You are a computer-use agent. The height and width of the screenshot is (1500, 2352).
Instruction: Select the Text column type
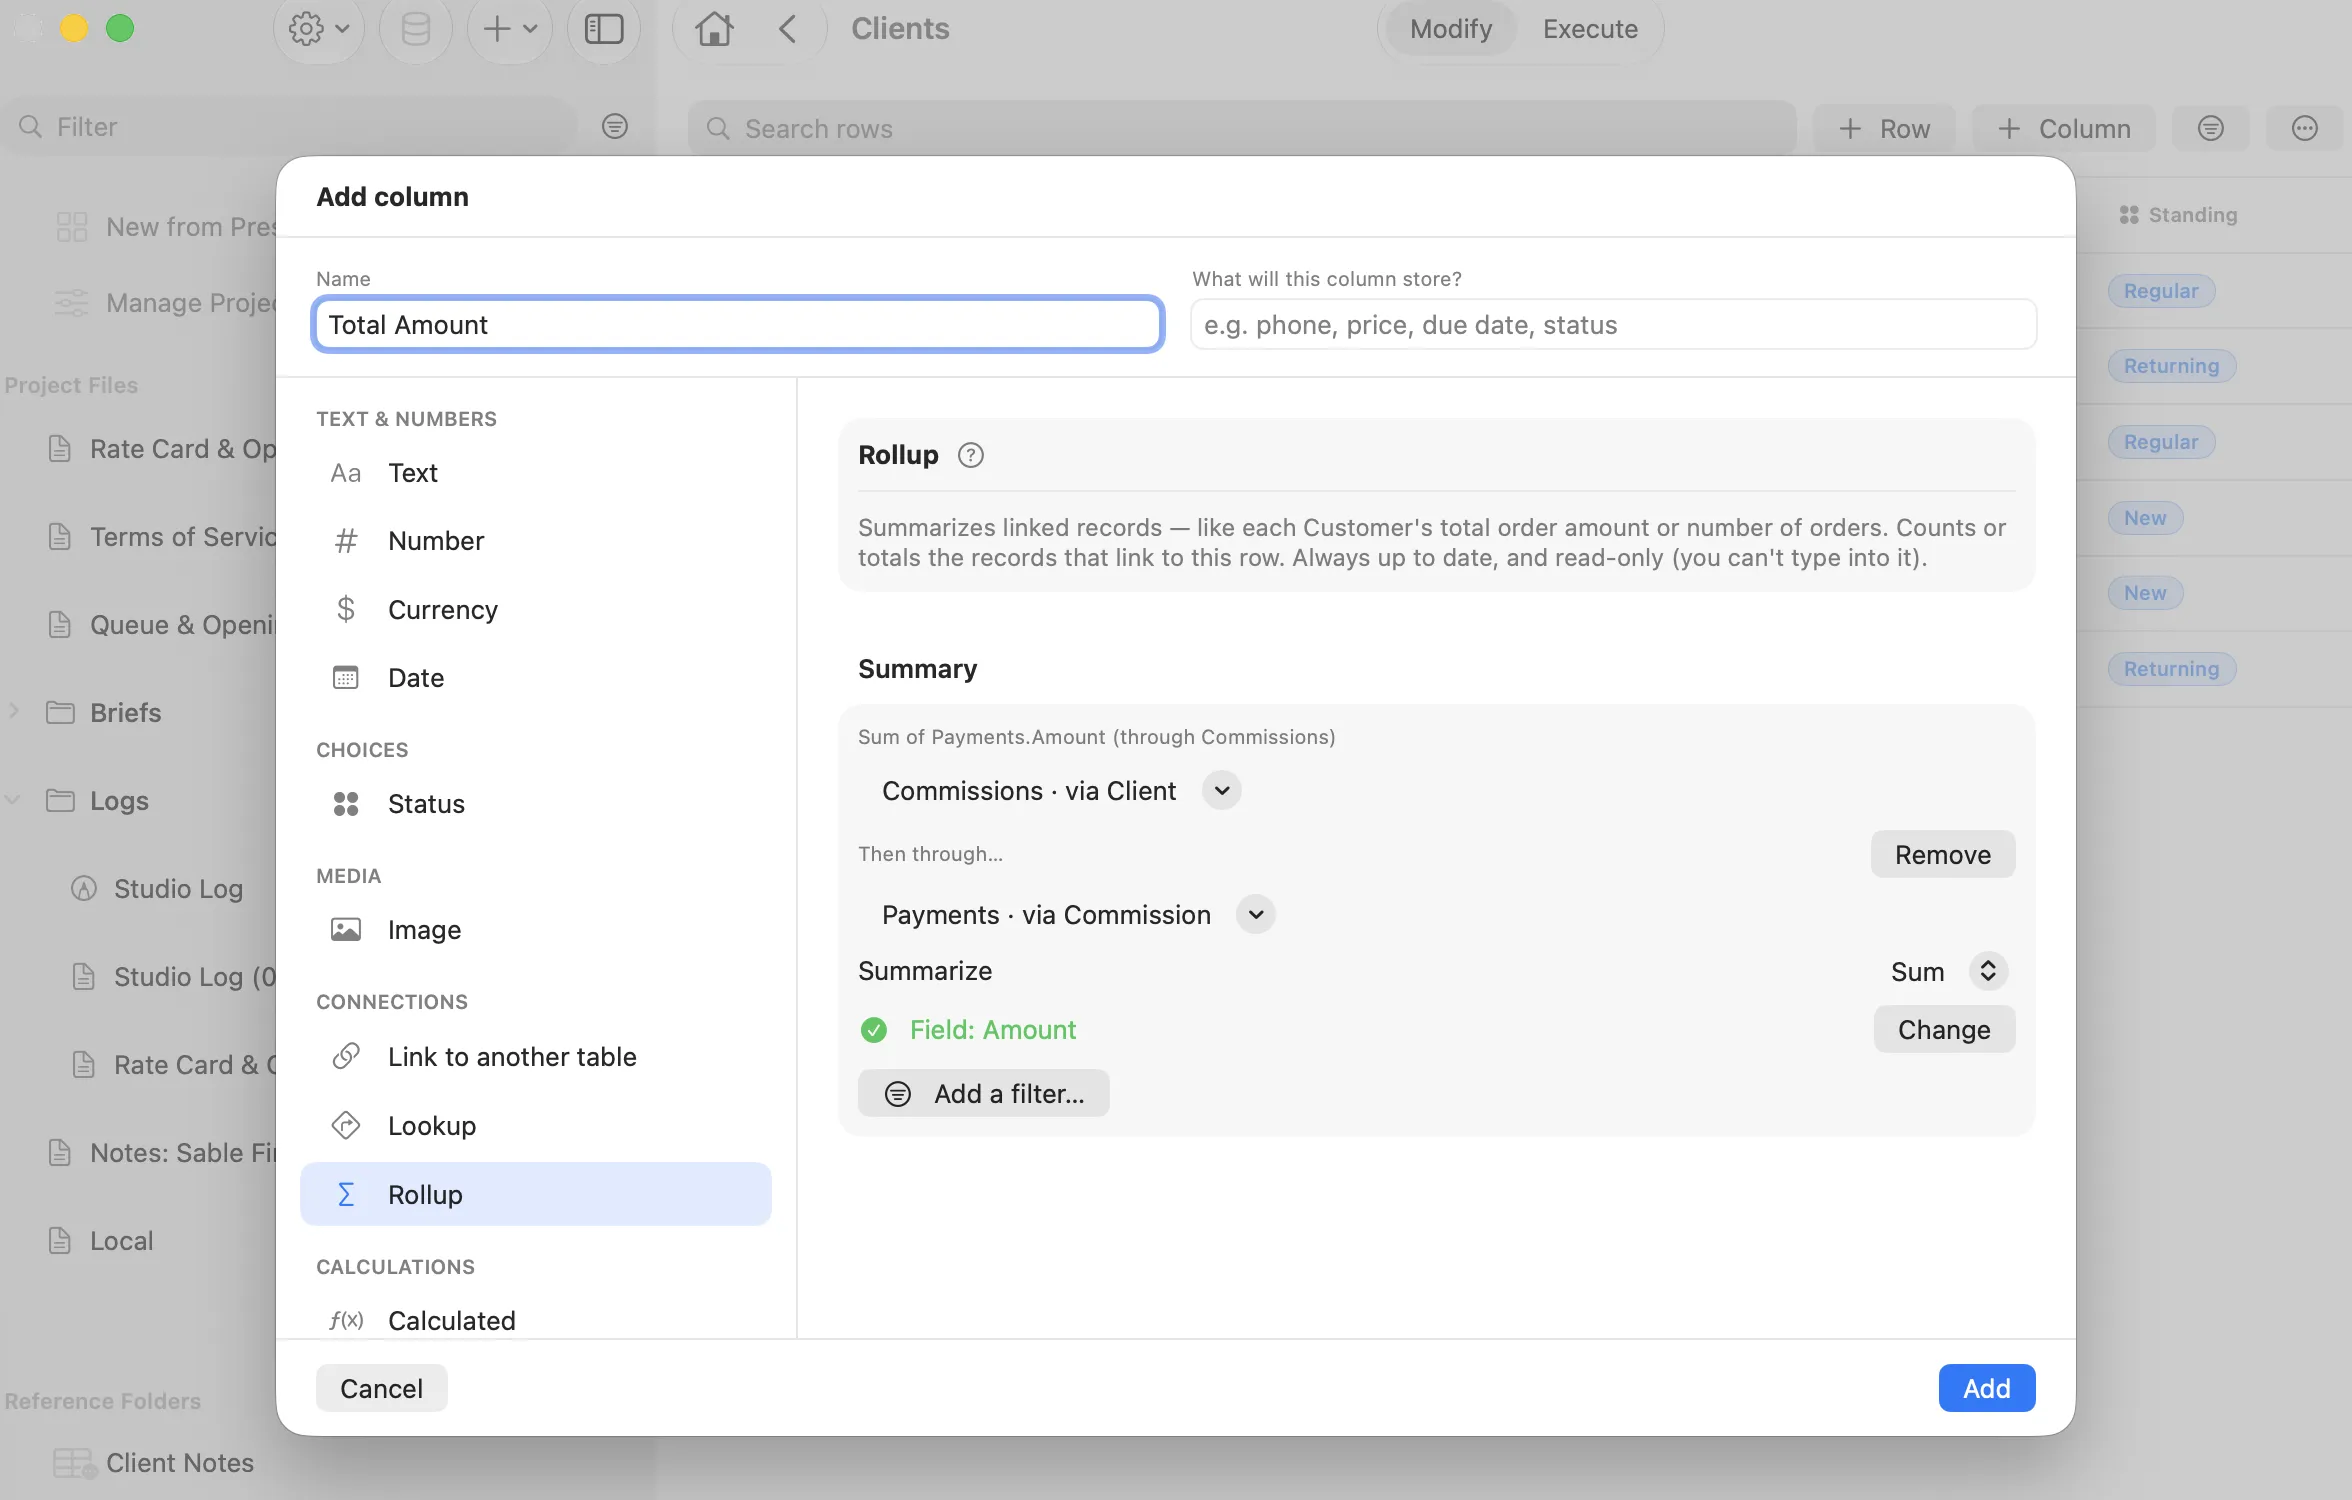[536, 473]
